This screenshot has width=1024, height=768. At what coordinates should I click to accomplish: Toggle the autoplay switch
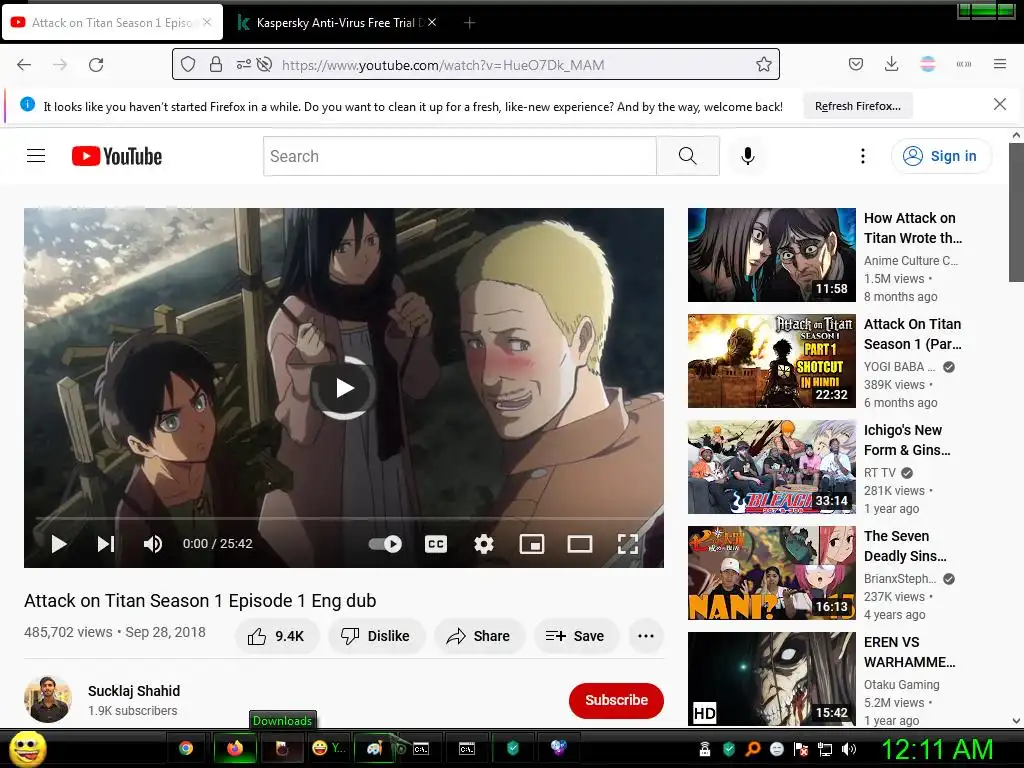(x=385, y=544)
